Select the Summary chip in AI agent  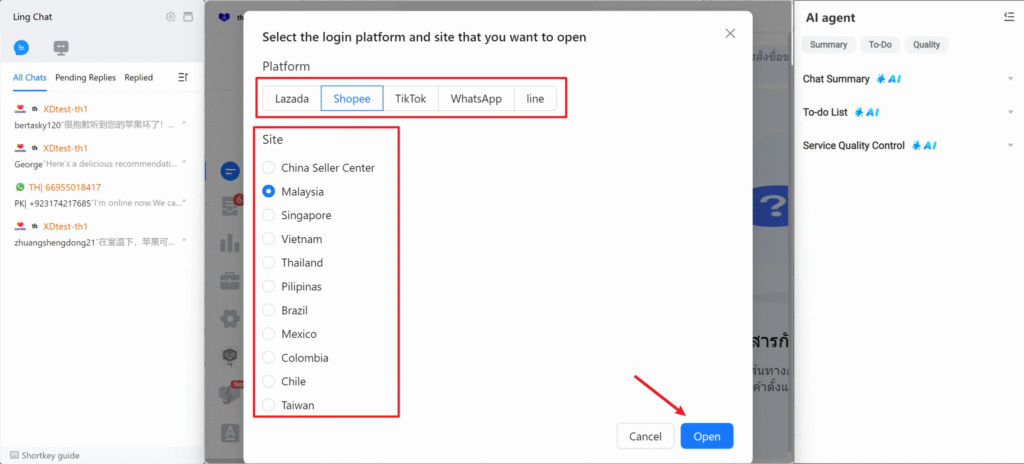(x=828, y=44)
